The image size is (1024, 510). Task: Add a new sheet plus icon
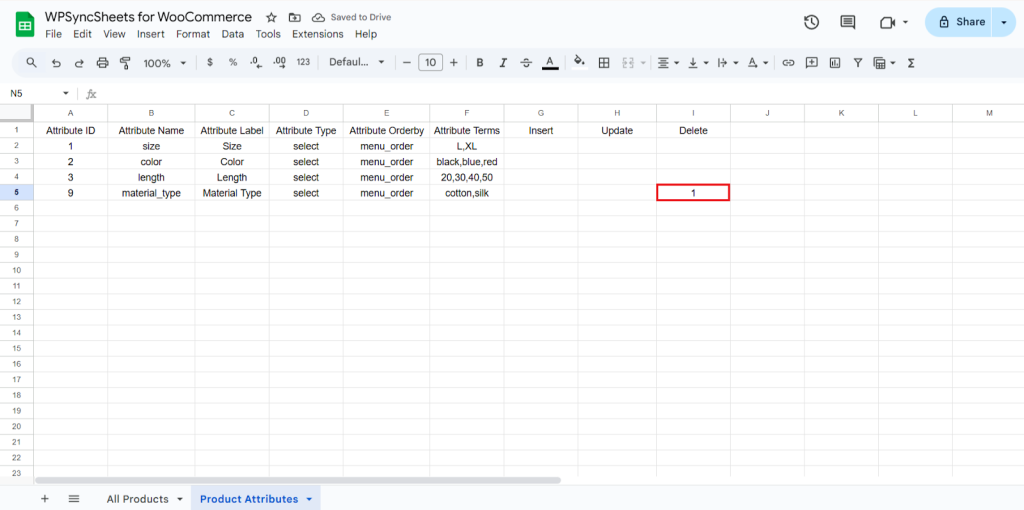tap(44, 498)
